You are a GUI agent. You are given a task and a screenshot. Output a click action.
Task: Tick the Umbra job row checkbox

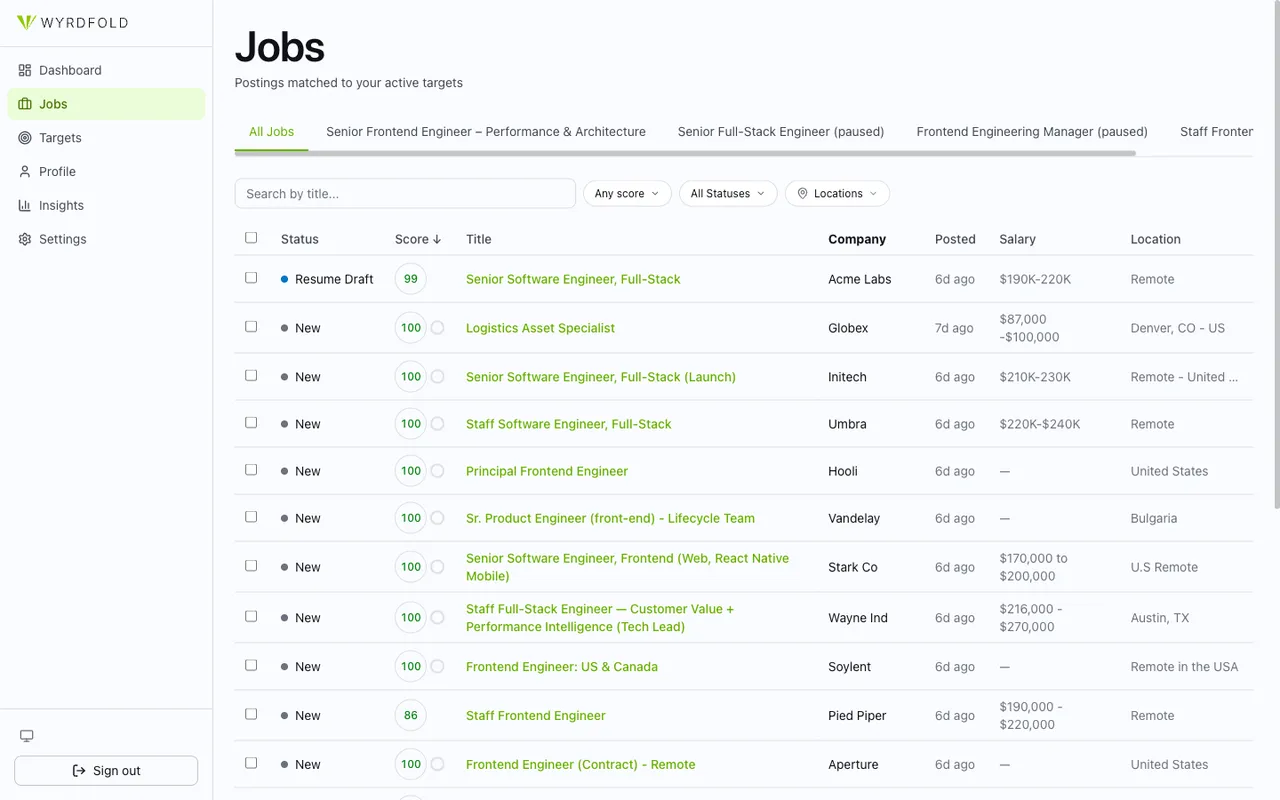click(x=251, y=423)
